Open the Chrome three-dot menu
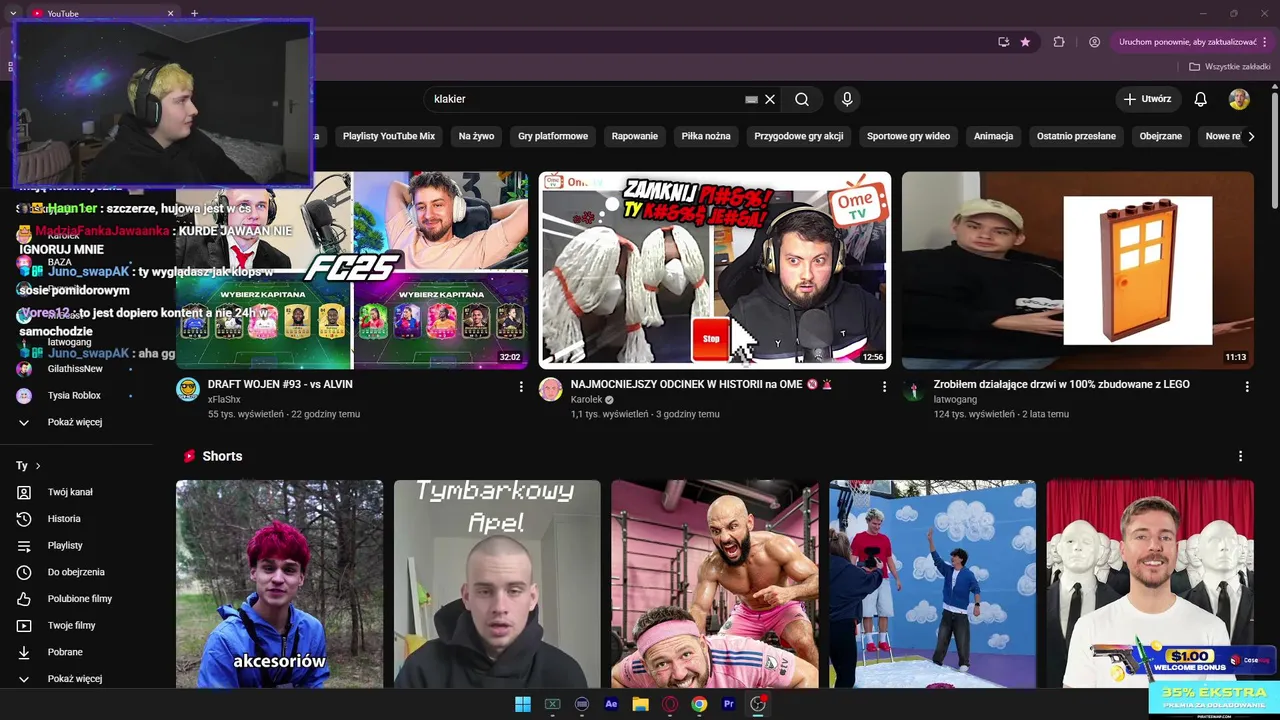The height and width of the screenshot is (720, 1280). [x=1265, y=42]
